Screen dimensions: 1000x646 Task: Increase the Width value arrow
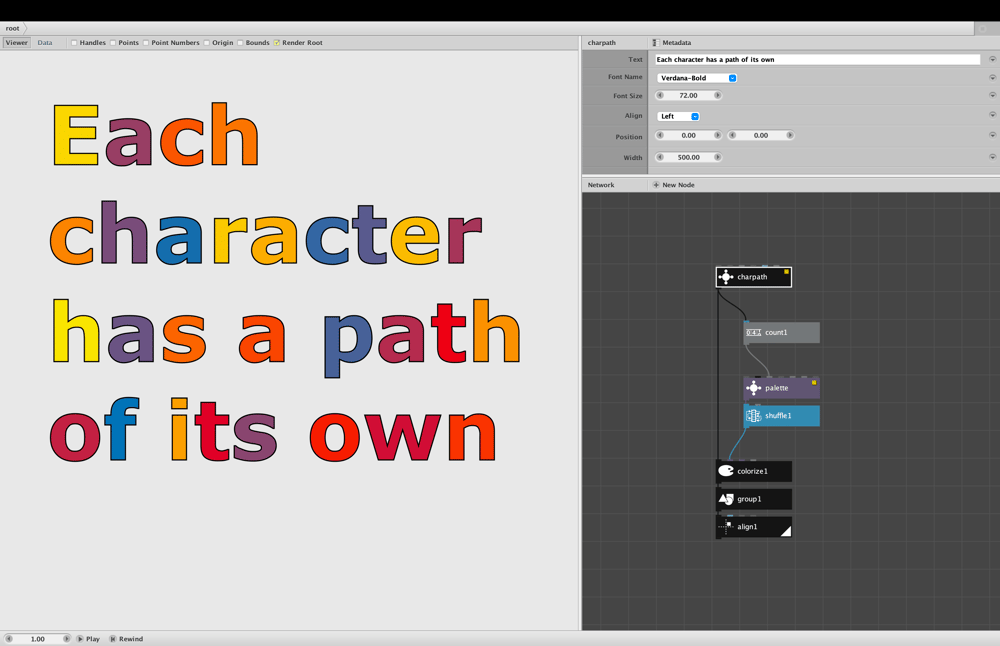(717, 158)
